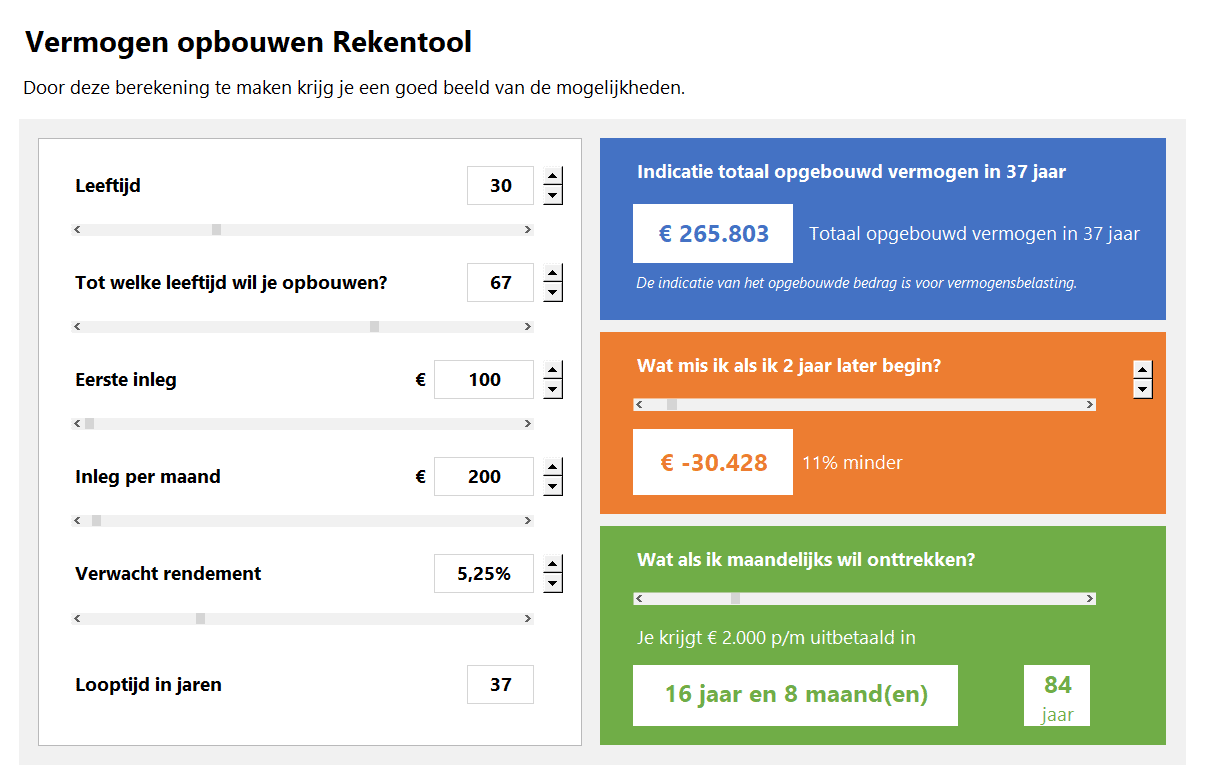
Task: Increase Leeftijd with the up spinner arrow
Action: point(553,177)
